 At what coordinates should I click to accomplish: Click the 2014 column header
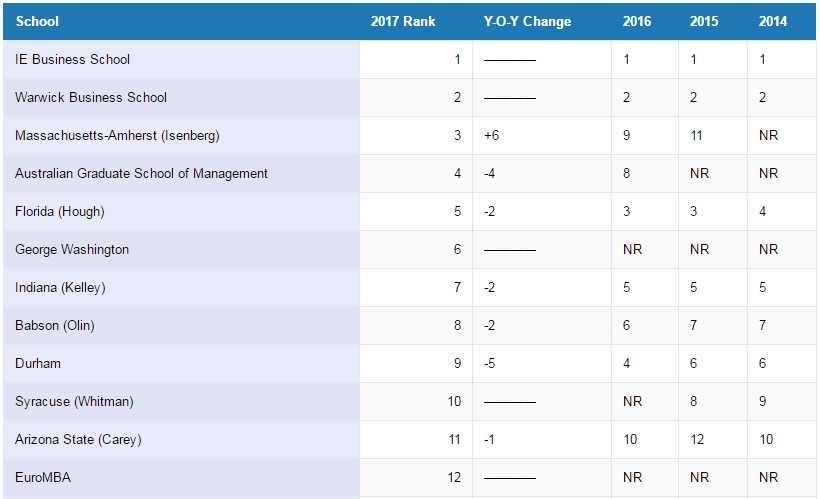coord(773,21)
